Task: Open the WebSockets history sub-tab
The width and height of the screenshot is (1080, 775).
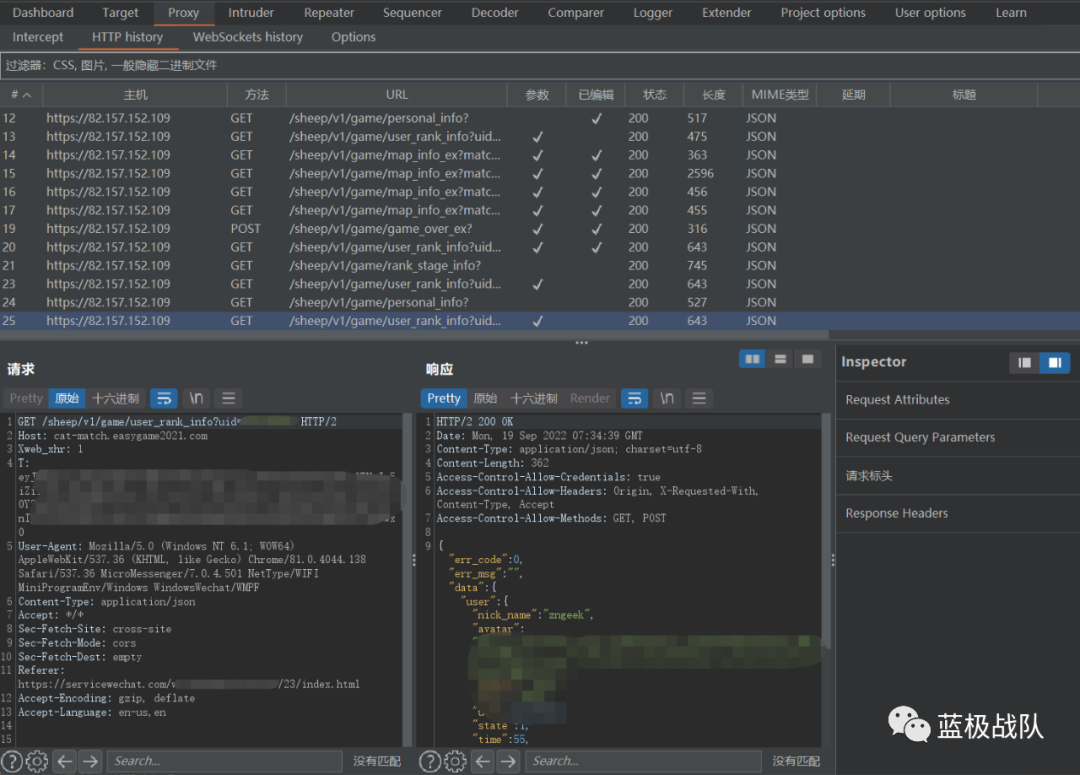Action: (248, 37)
